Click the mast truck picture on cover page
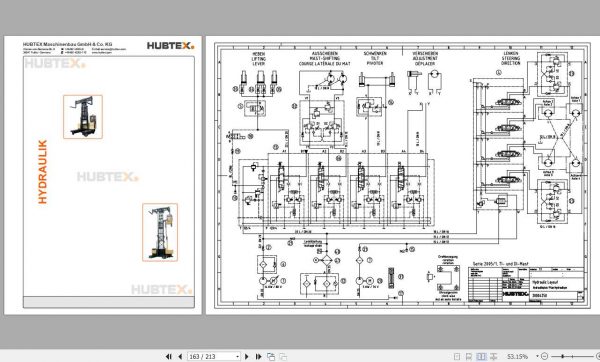Screen dimensions: 600x362 160,232
